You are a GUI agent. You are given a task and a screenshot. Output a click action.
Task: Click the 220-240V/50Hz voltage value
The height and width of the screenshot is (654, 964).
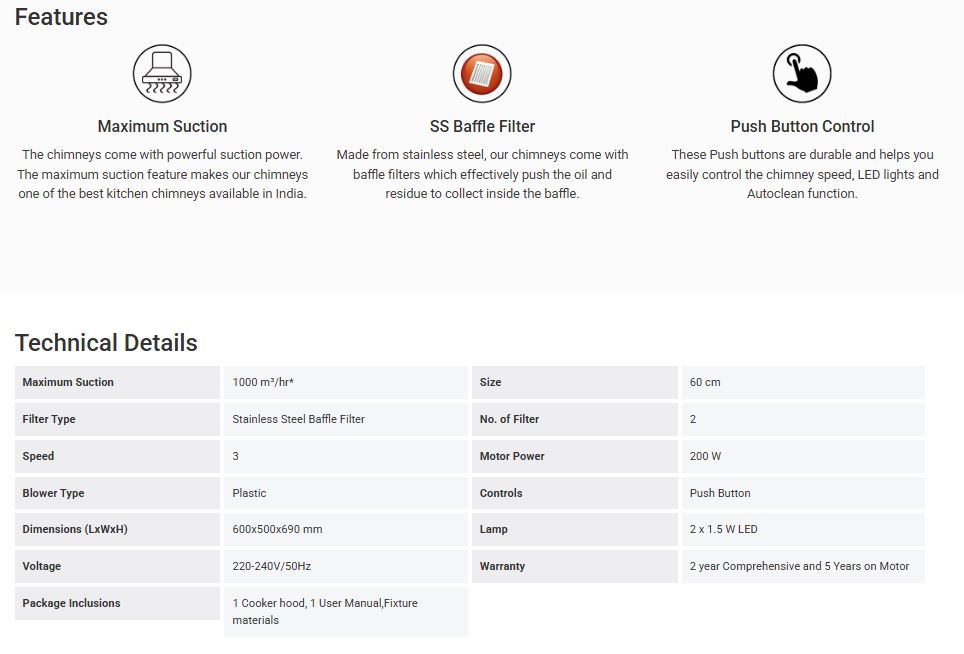[271, 566]
